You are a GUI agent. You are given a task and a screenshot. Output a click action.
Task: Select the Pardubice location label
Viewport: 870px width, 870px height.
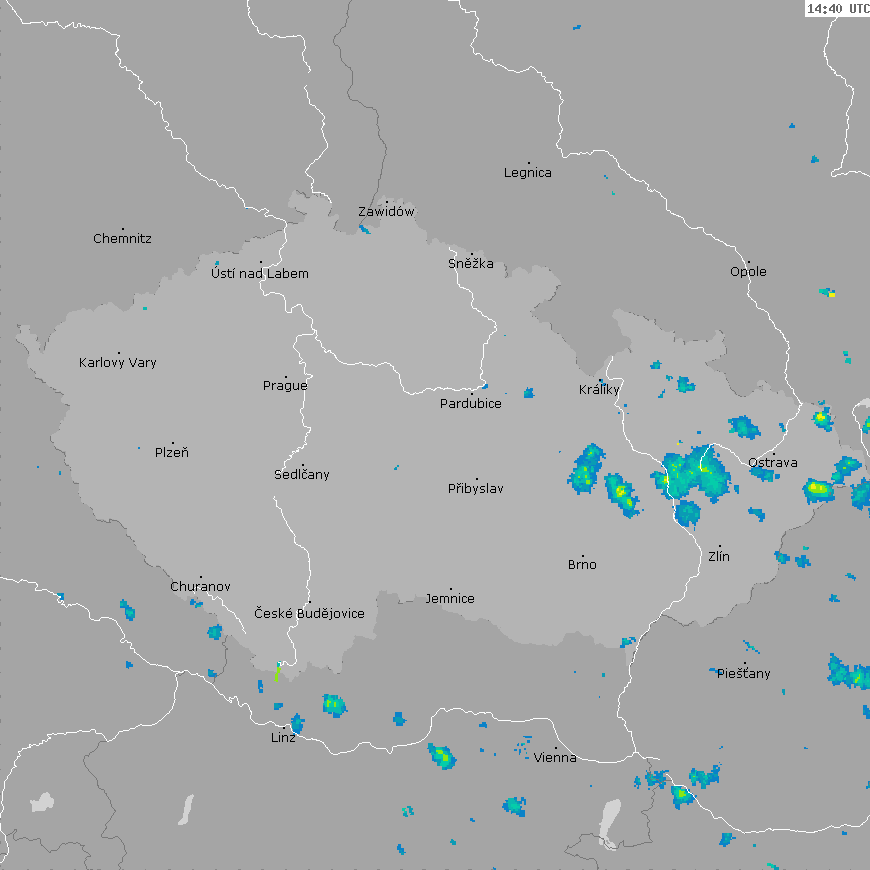point(471,404)
